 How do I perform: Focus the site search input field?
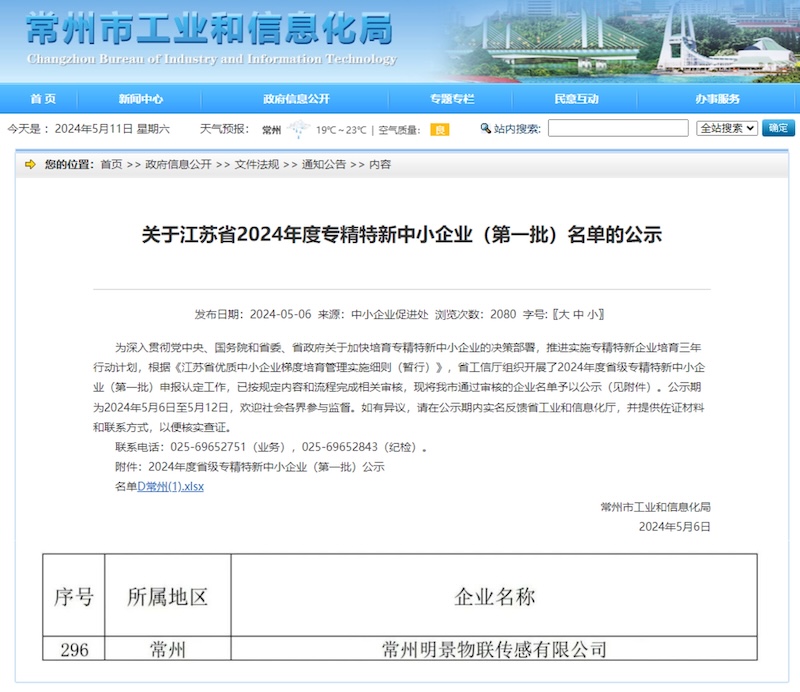pos(618,128)
